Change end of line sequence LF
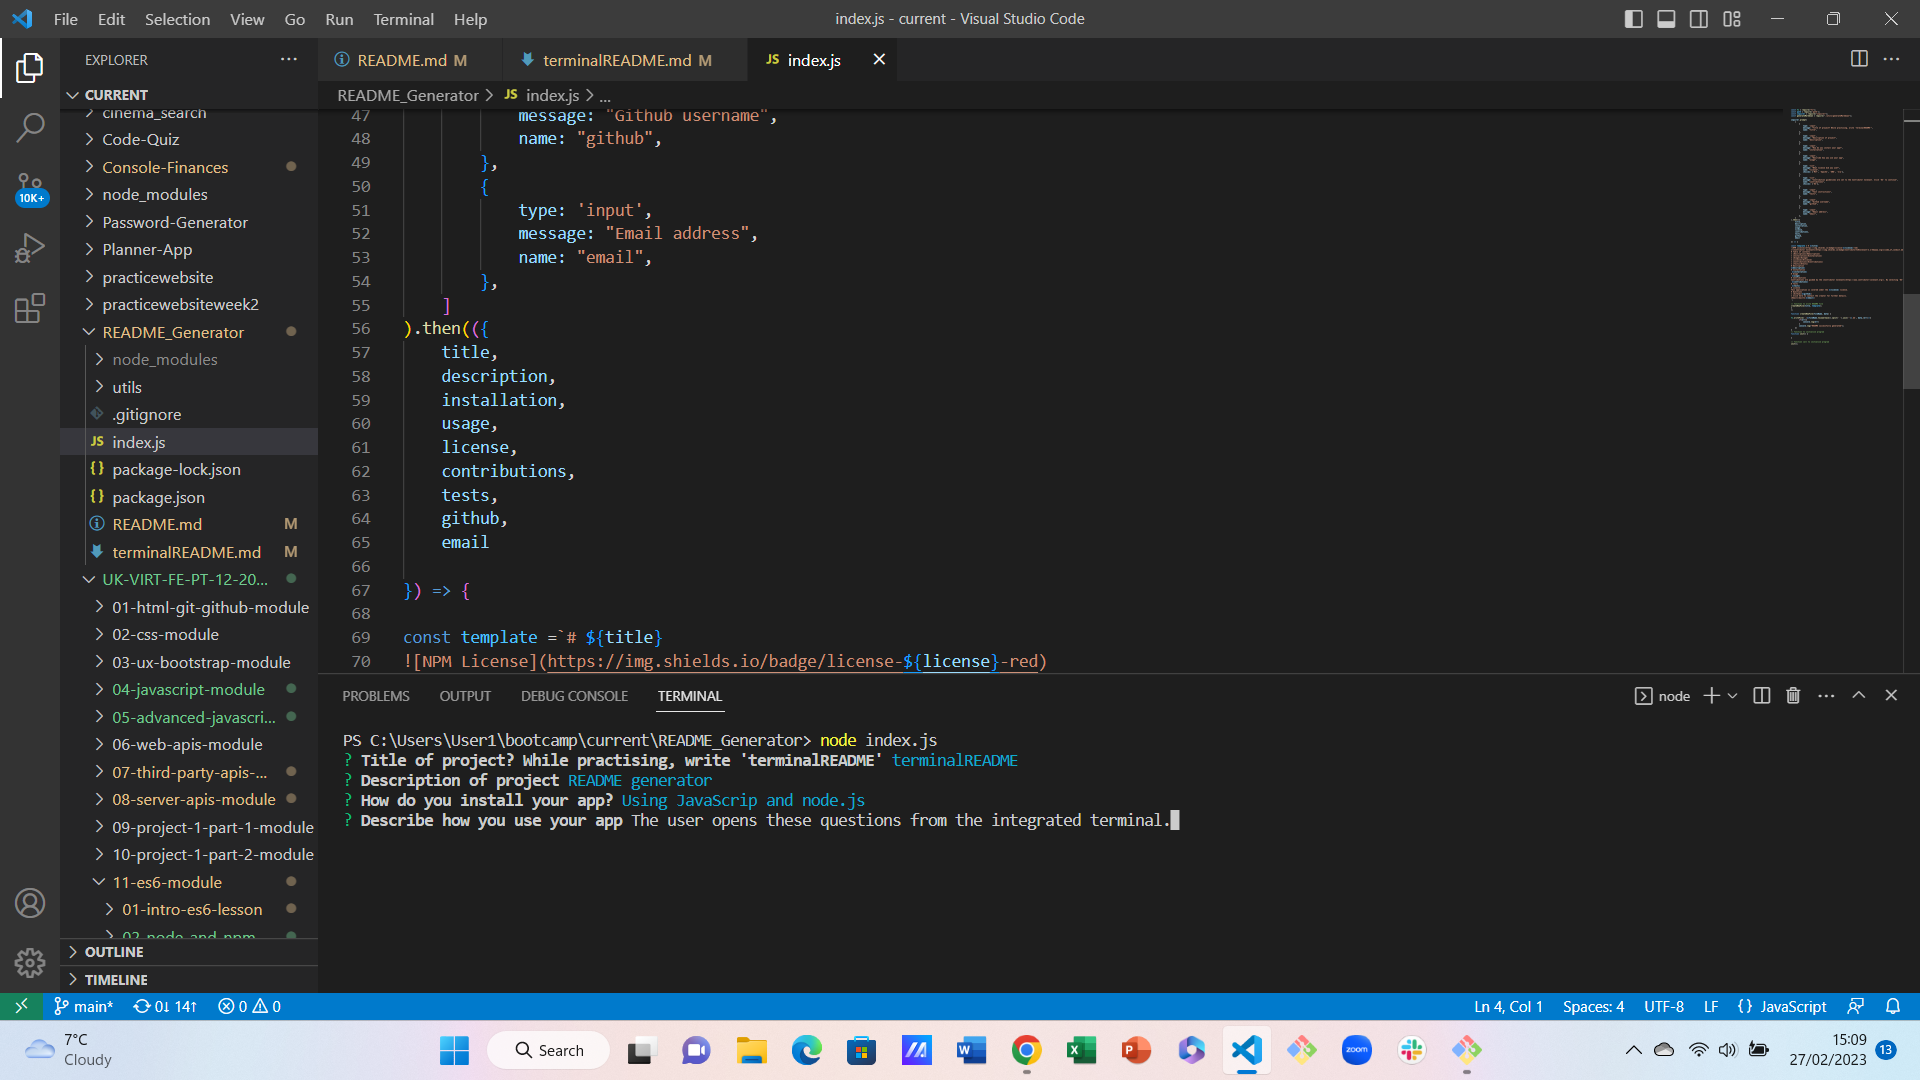 pyautogui.click(x=1711, y=1006)
